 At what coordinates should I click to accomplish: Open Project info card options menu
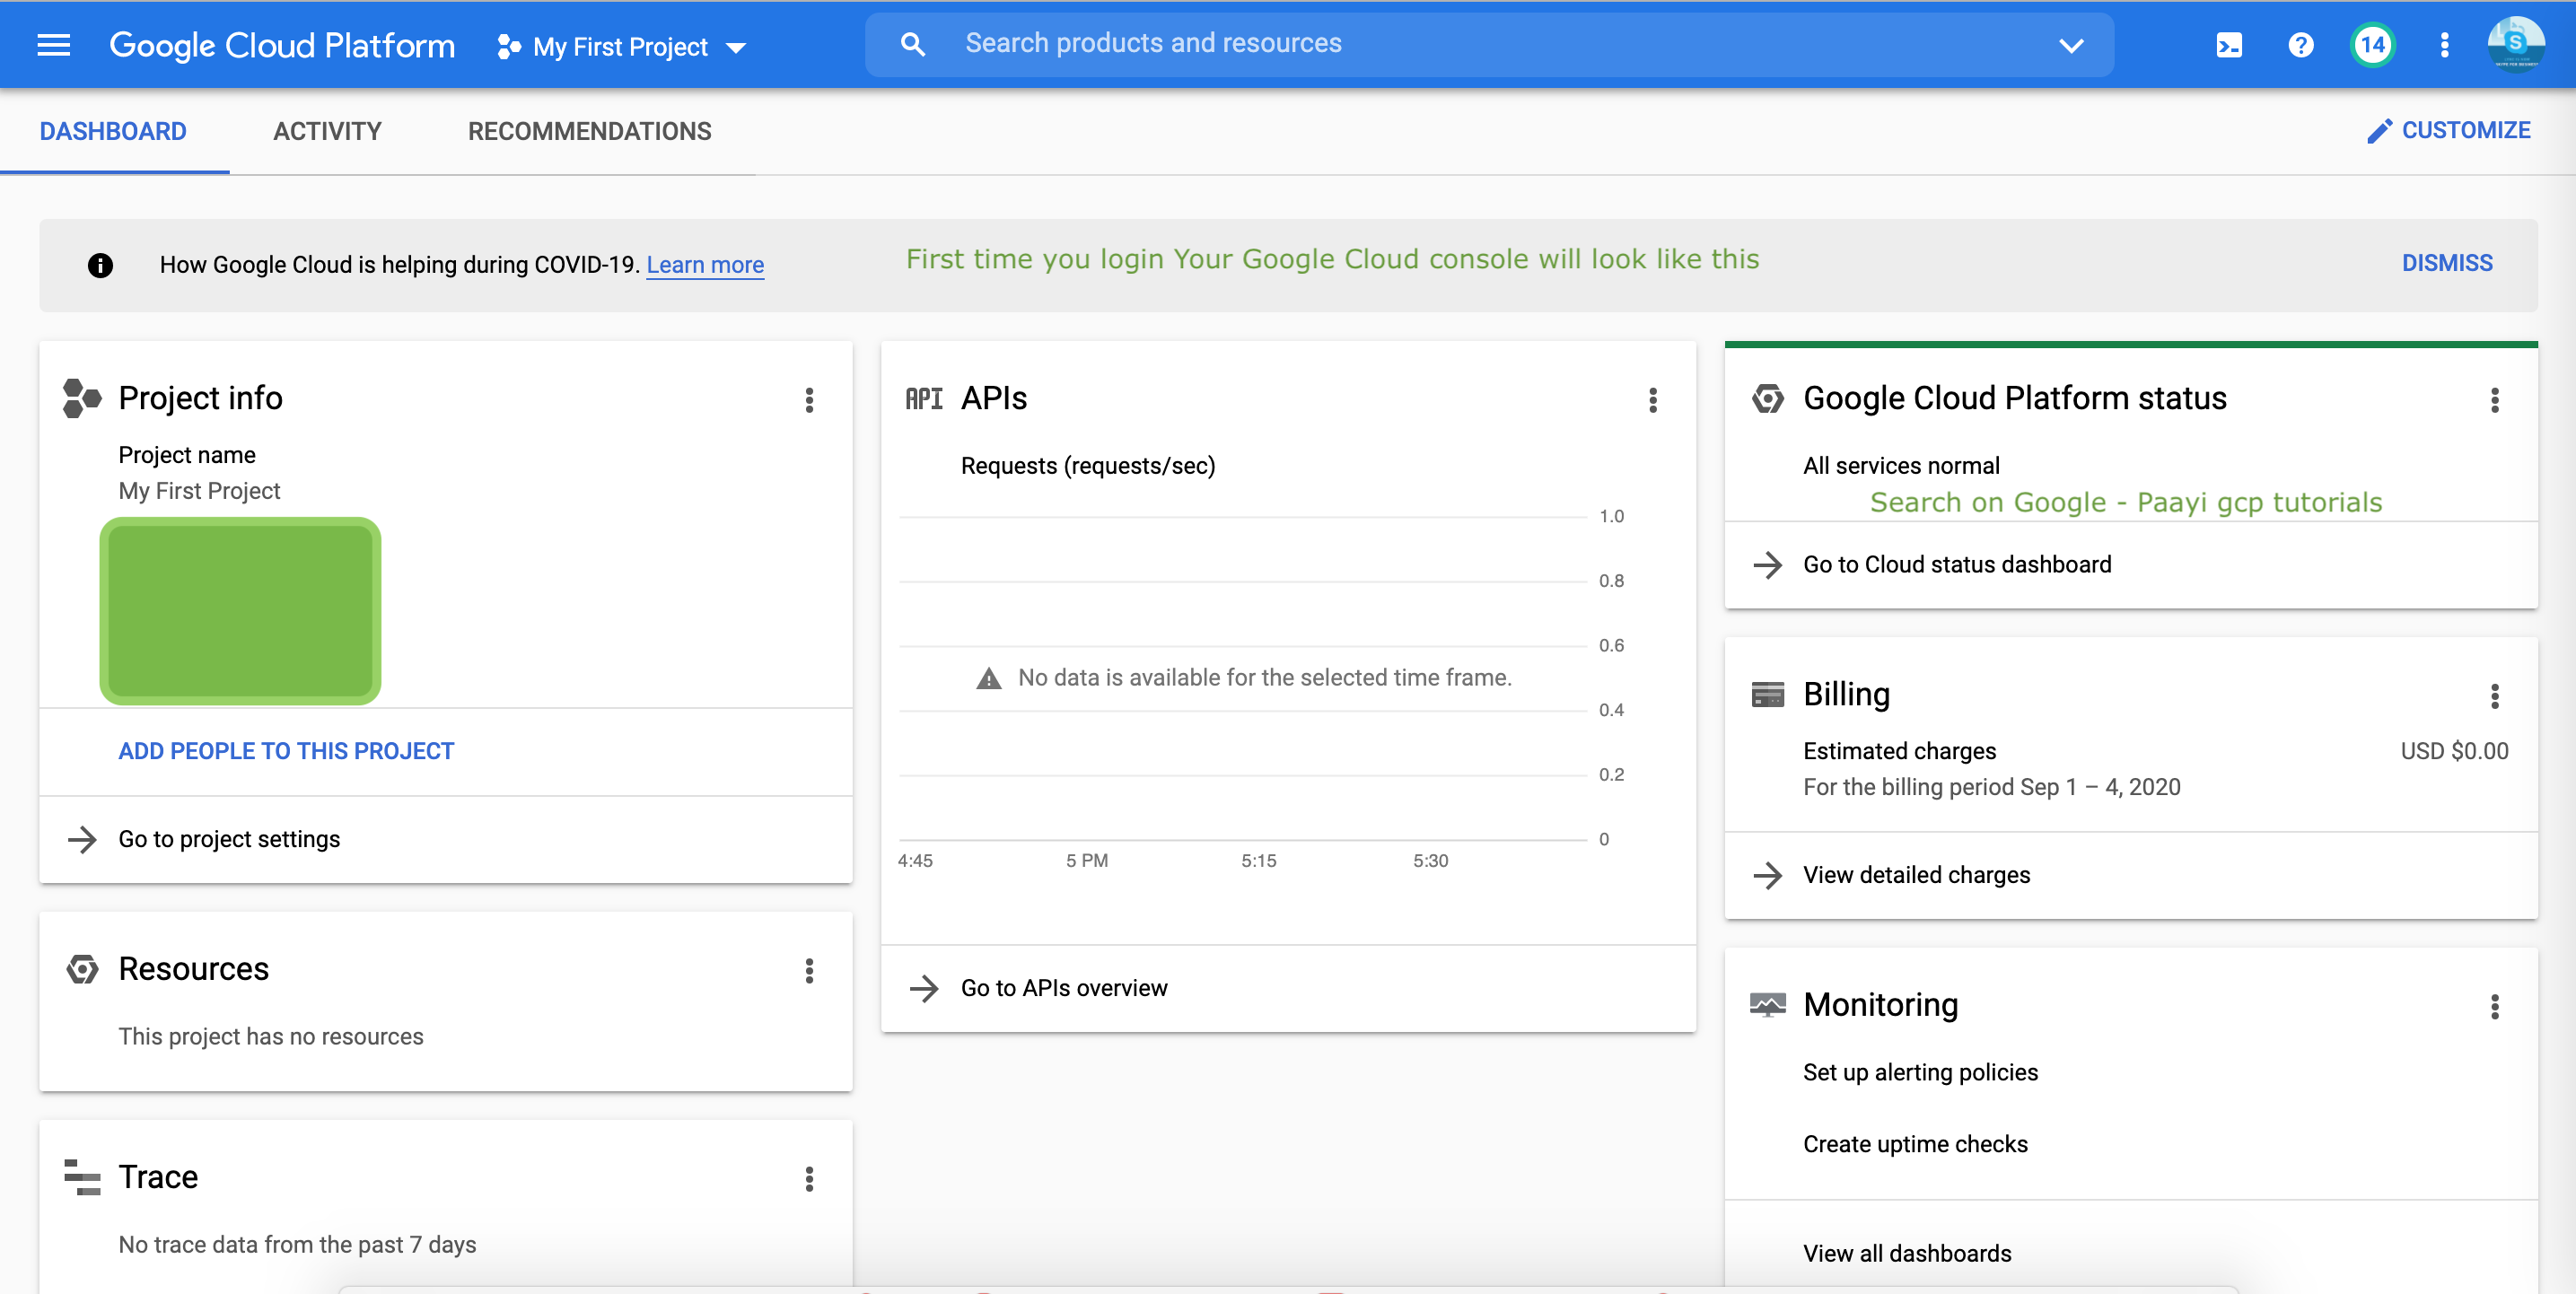(809, 400)
